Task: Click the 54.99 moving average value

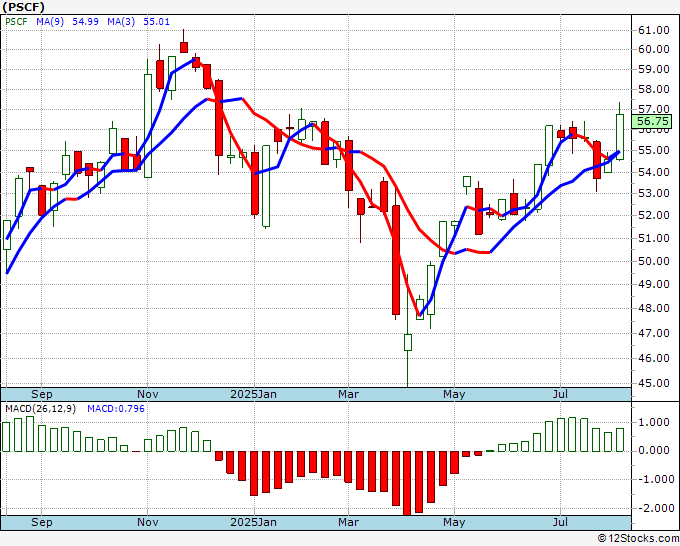Action: 85,22
